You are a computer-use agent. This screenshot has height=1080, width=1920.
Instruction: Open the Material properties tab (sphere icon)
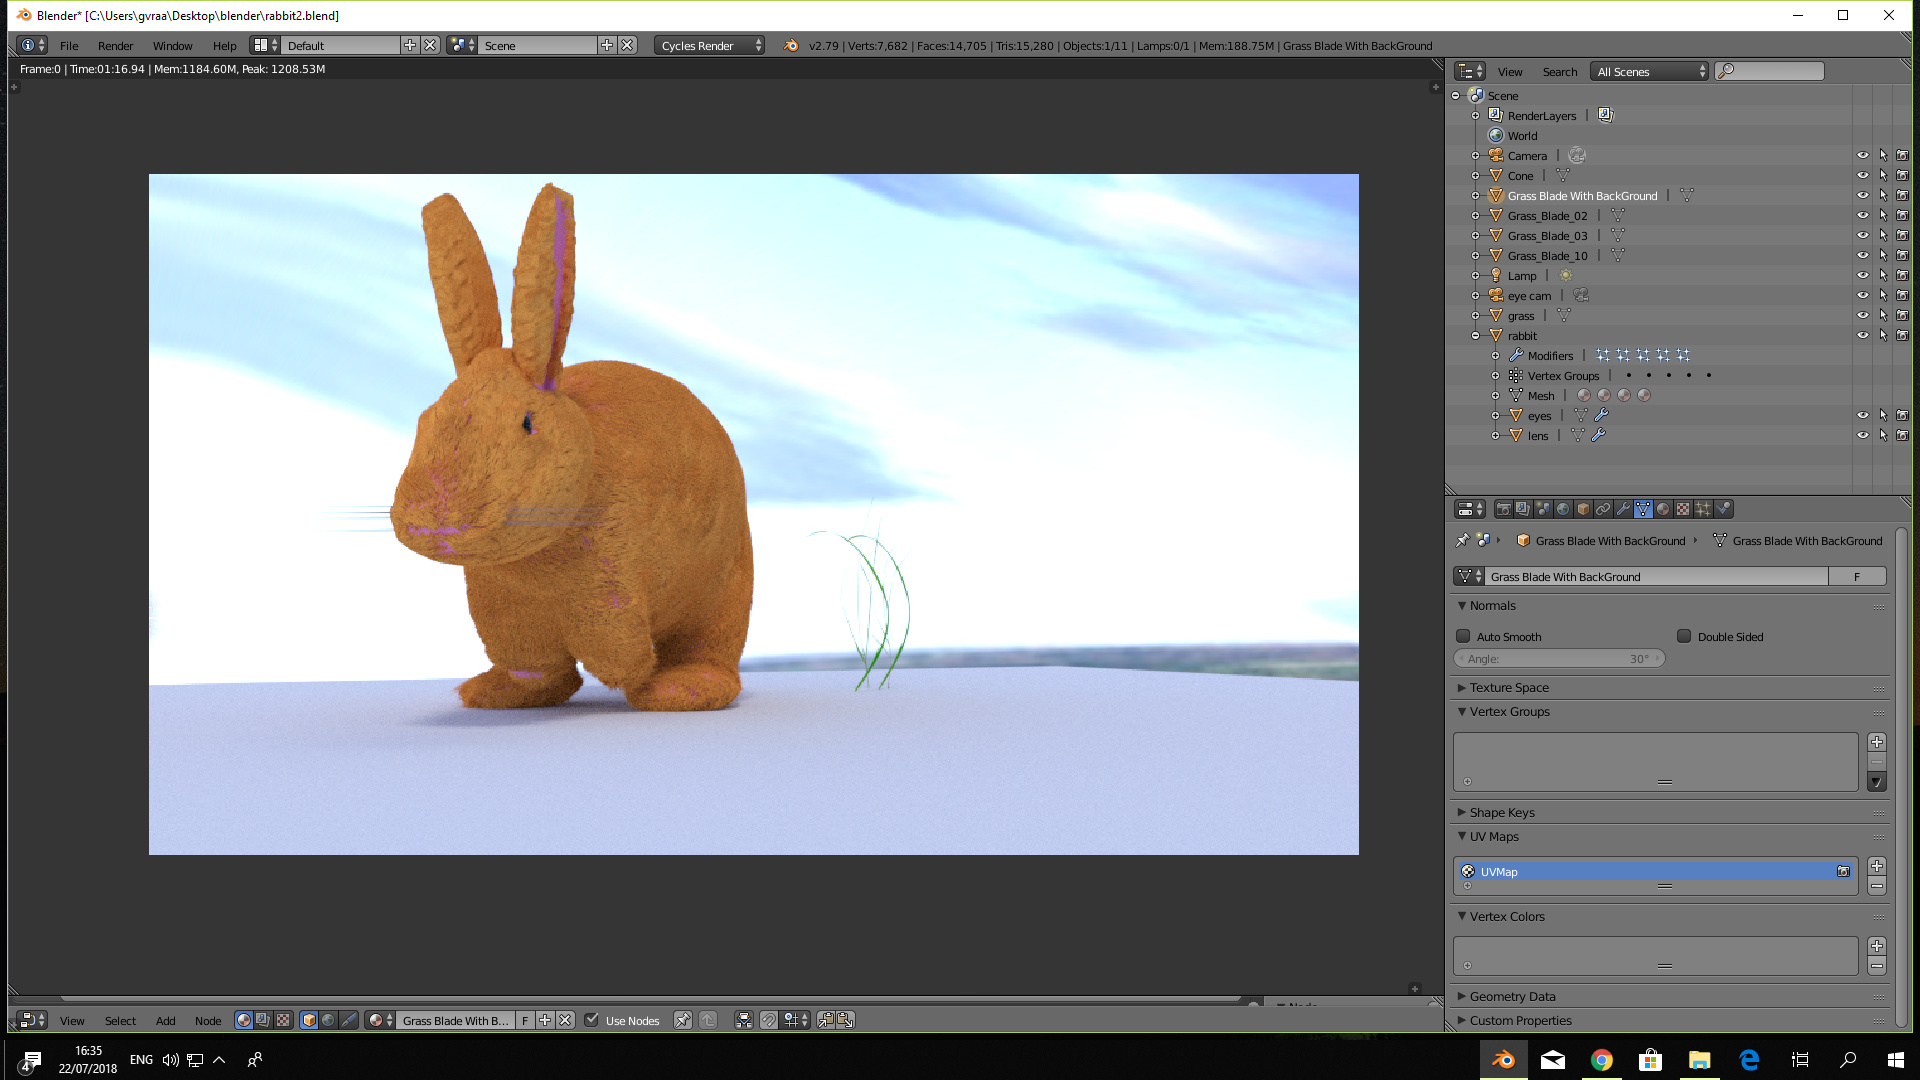1663,509
